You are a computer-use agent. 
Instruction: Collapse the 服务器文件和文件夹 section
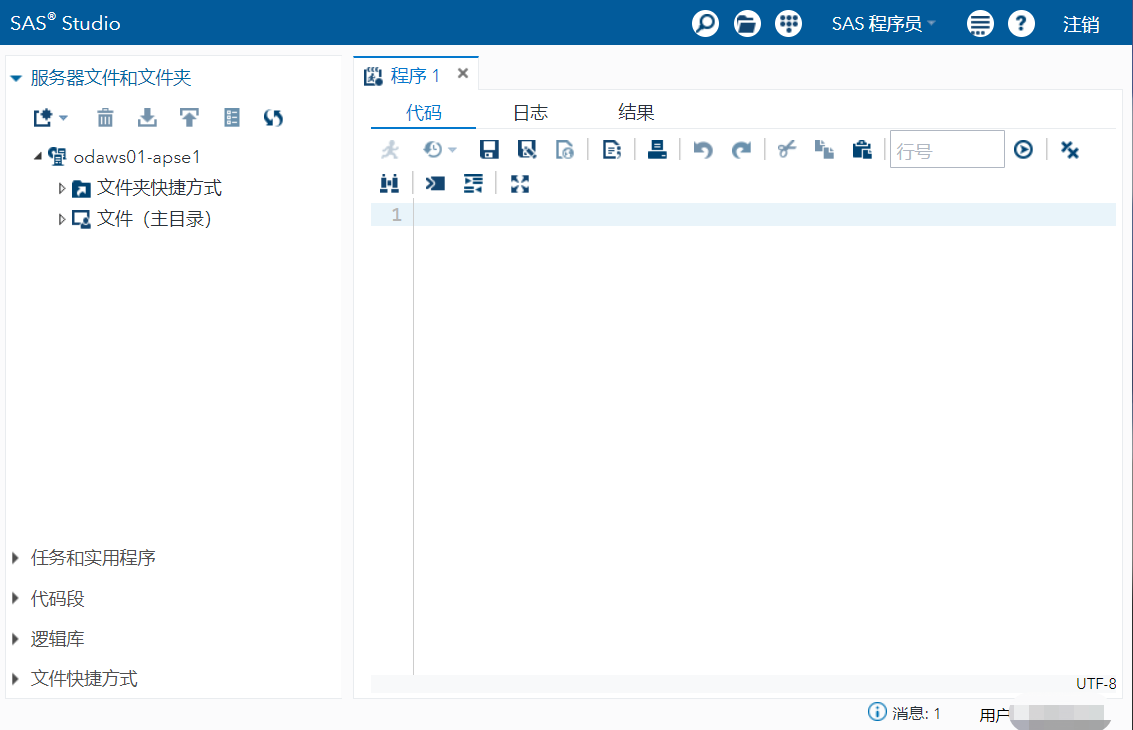tap(16, 78)
